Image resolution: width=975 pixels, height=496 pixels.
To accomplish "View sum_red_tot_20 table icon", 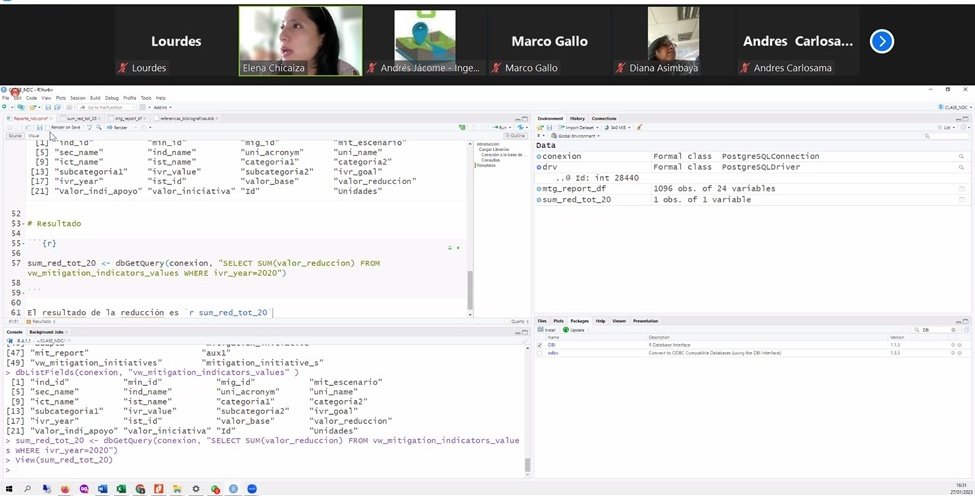I will 962,200.
